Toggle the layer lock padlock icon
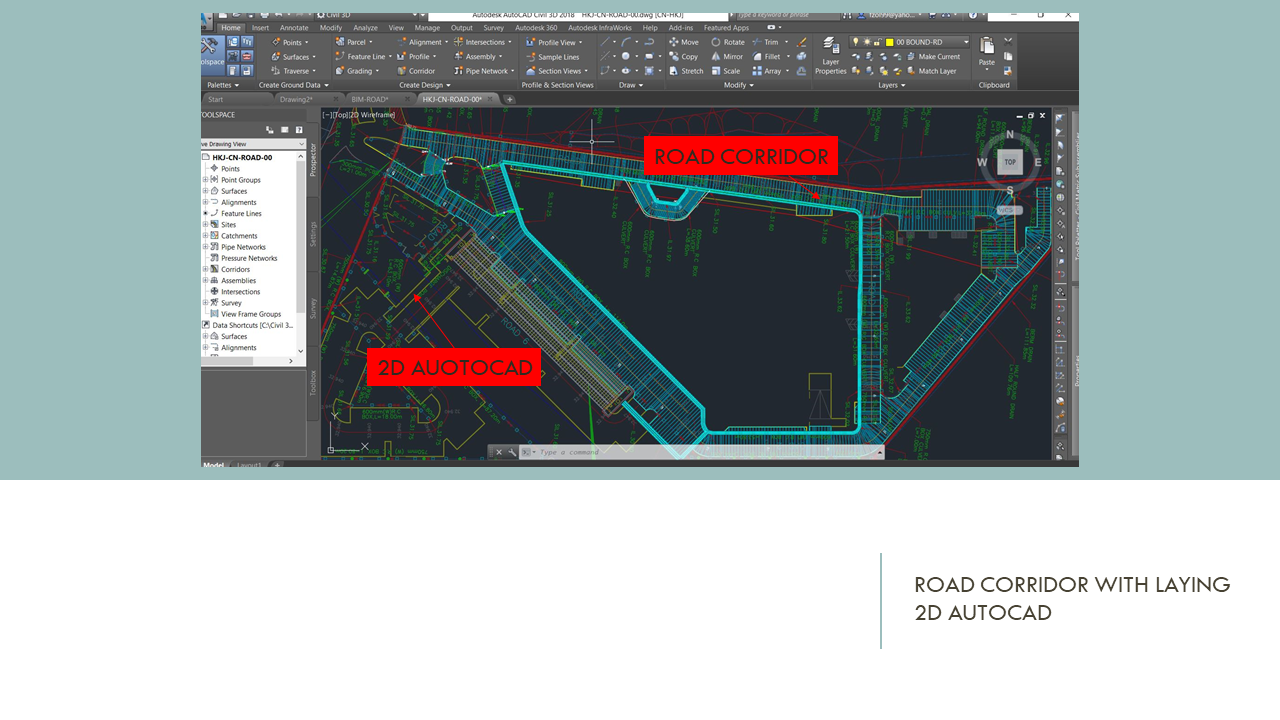 (878, 42)
